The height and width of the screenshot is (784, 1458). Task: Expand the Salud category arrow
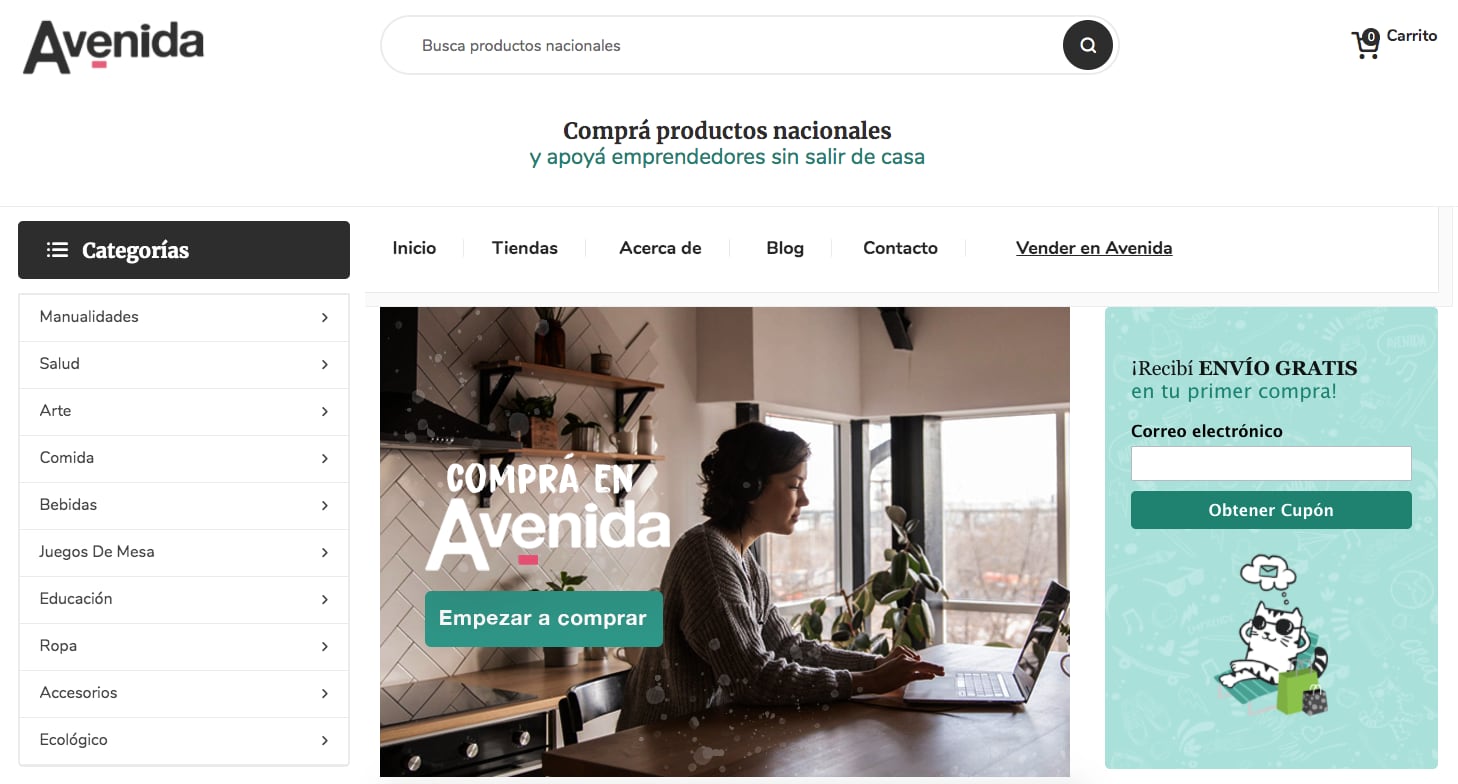click(325, 364)
